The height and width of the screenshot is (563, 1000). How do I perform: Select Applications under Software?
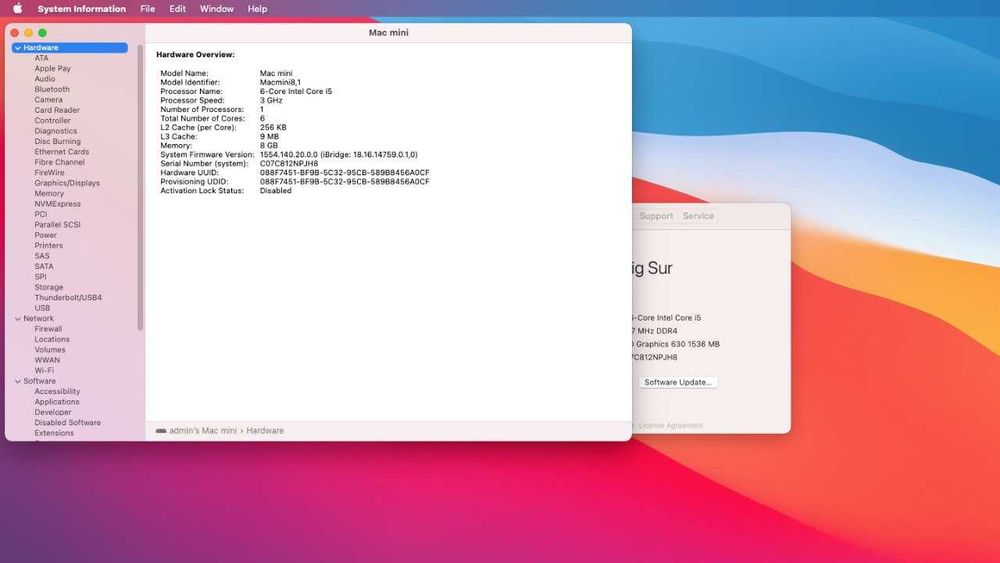point(57,402)
